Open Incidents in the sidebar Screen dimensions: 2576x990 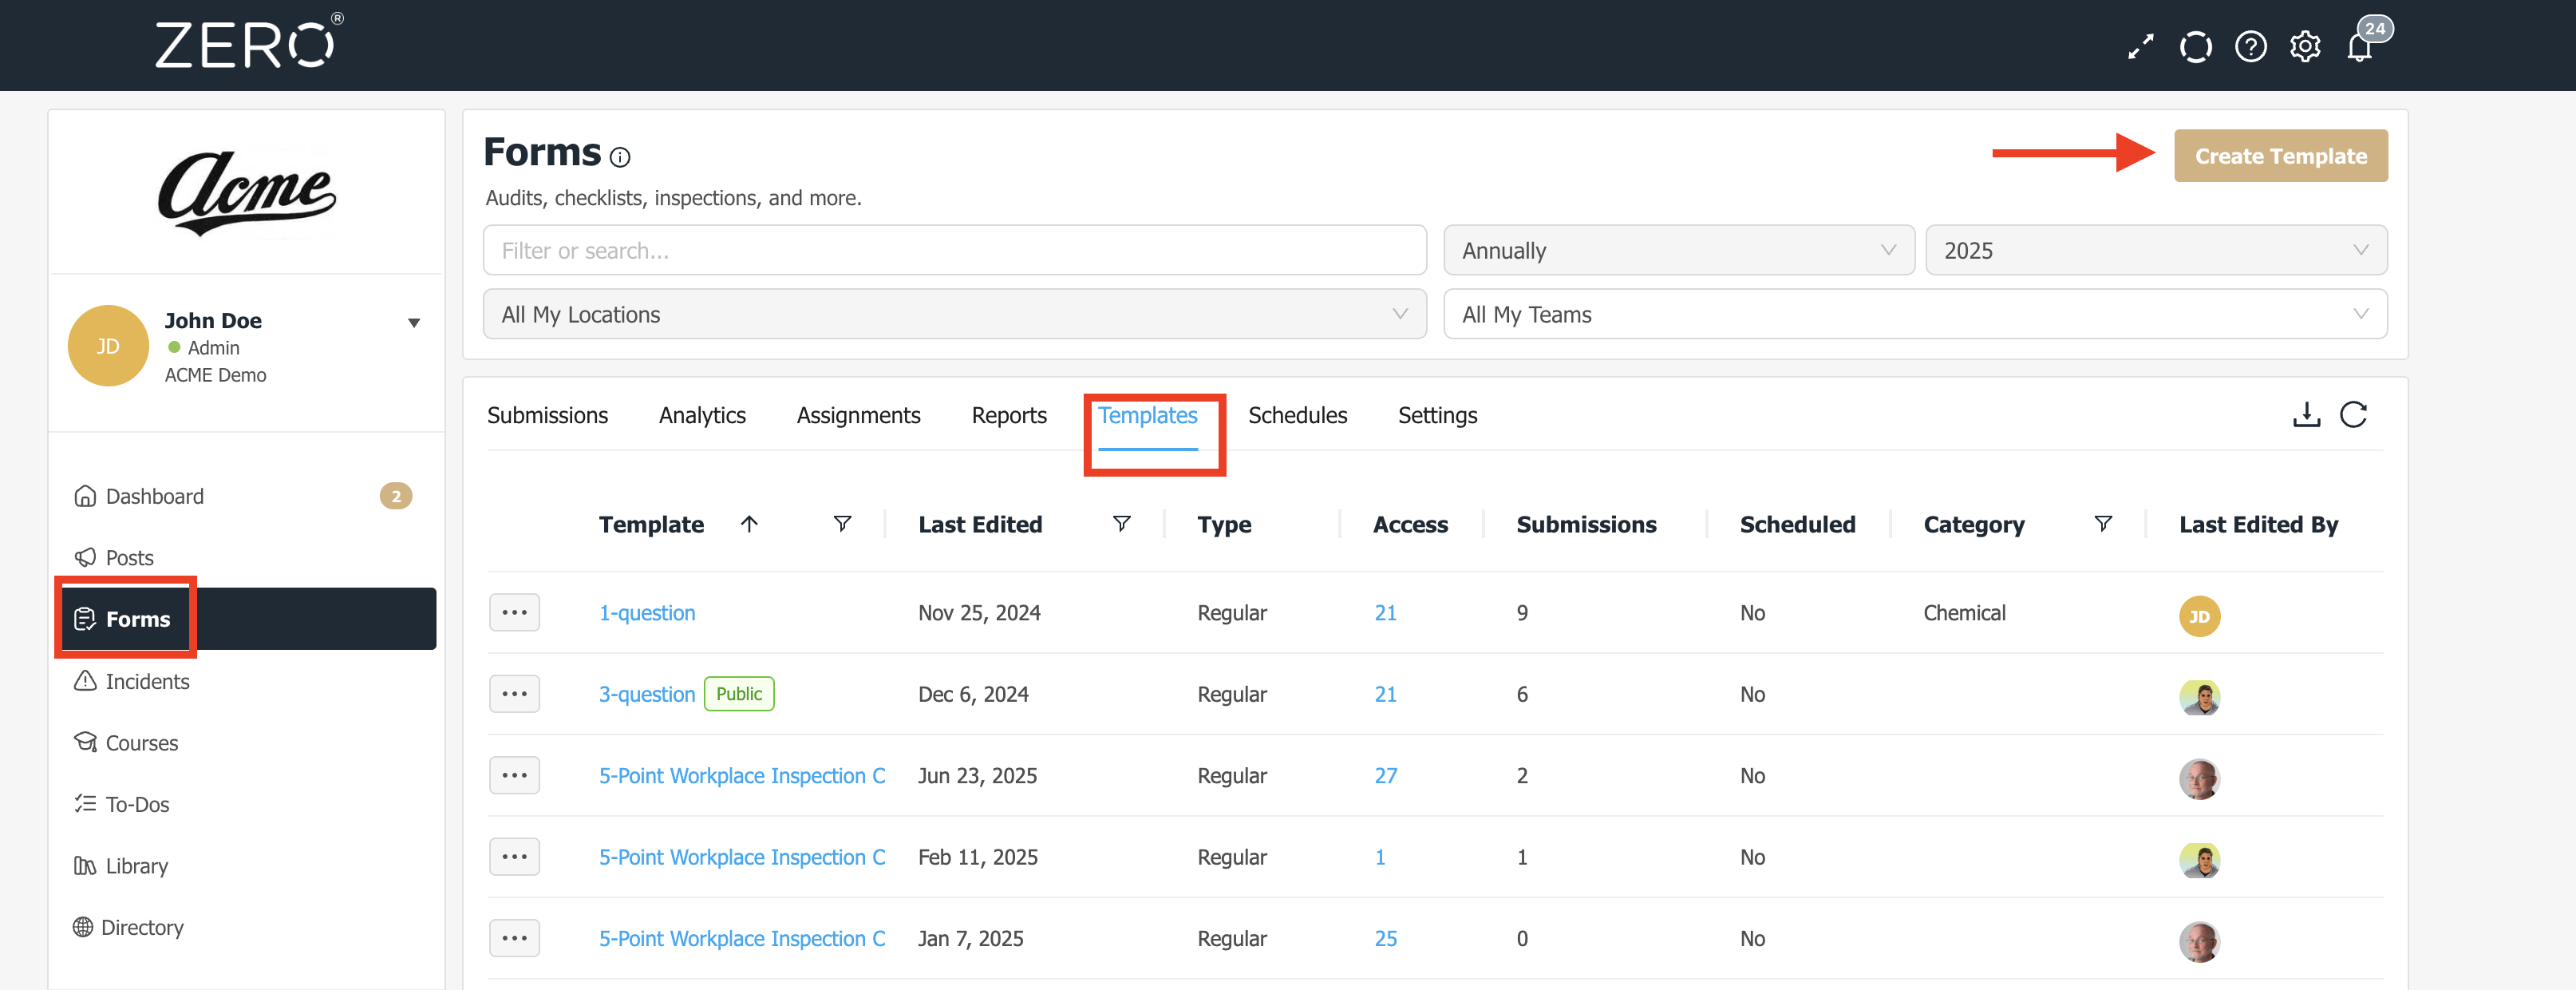tap(147, 681)
